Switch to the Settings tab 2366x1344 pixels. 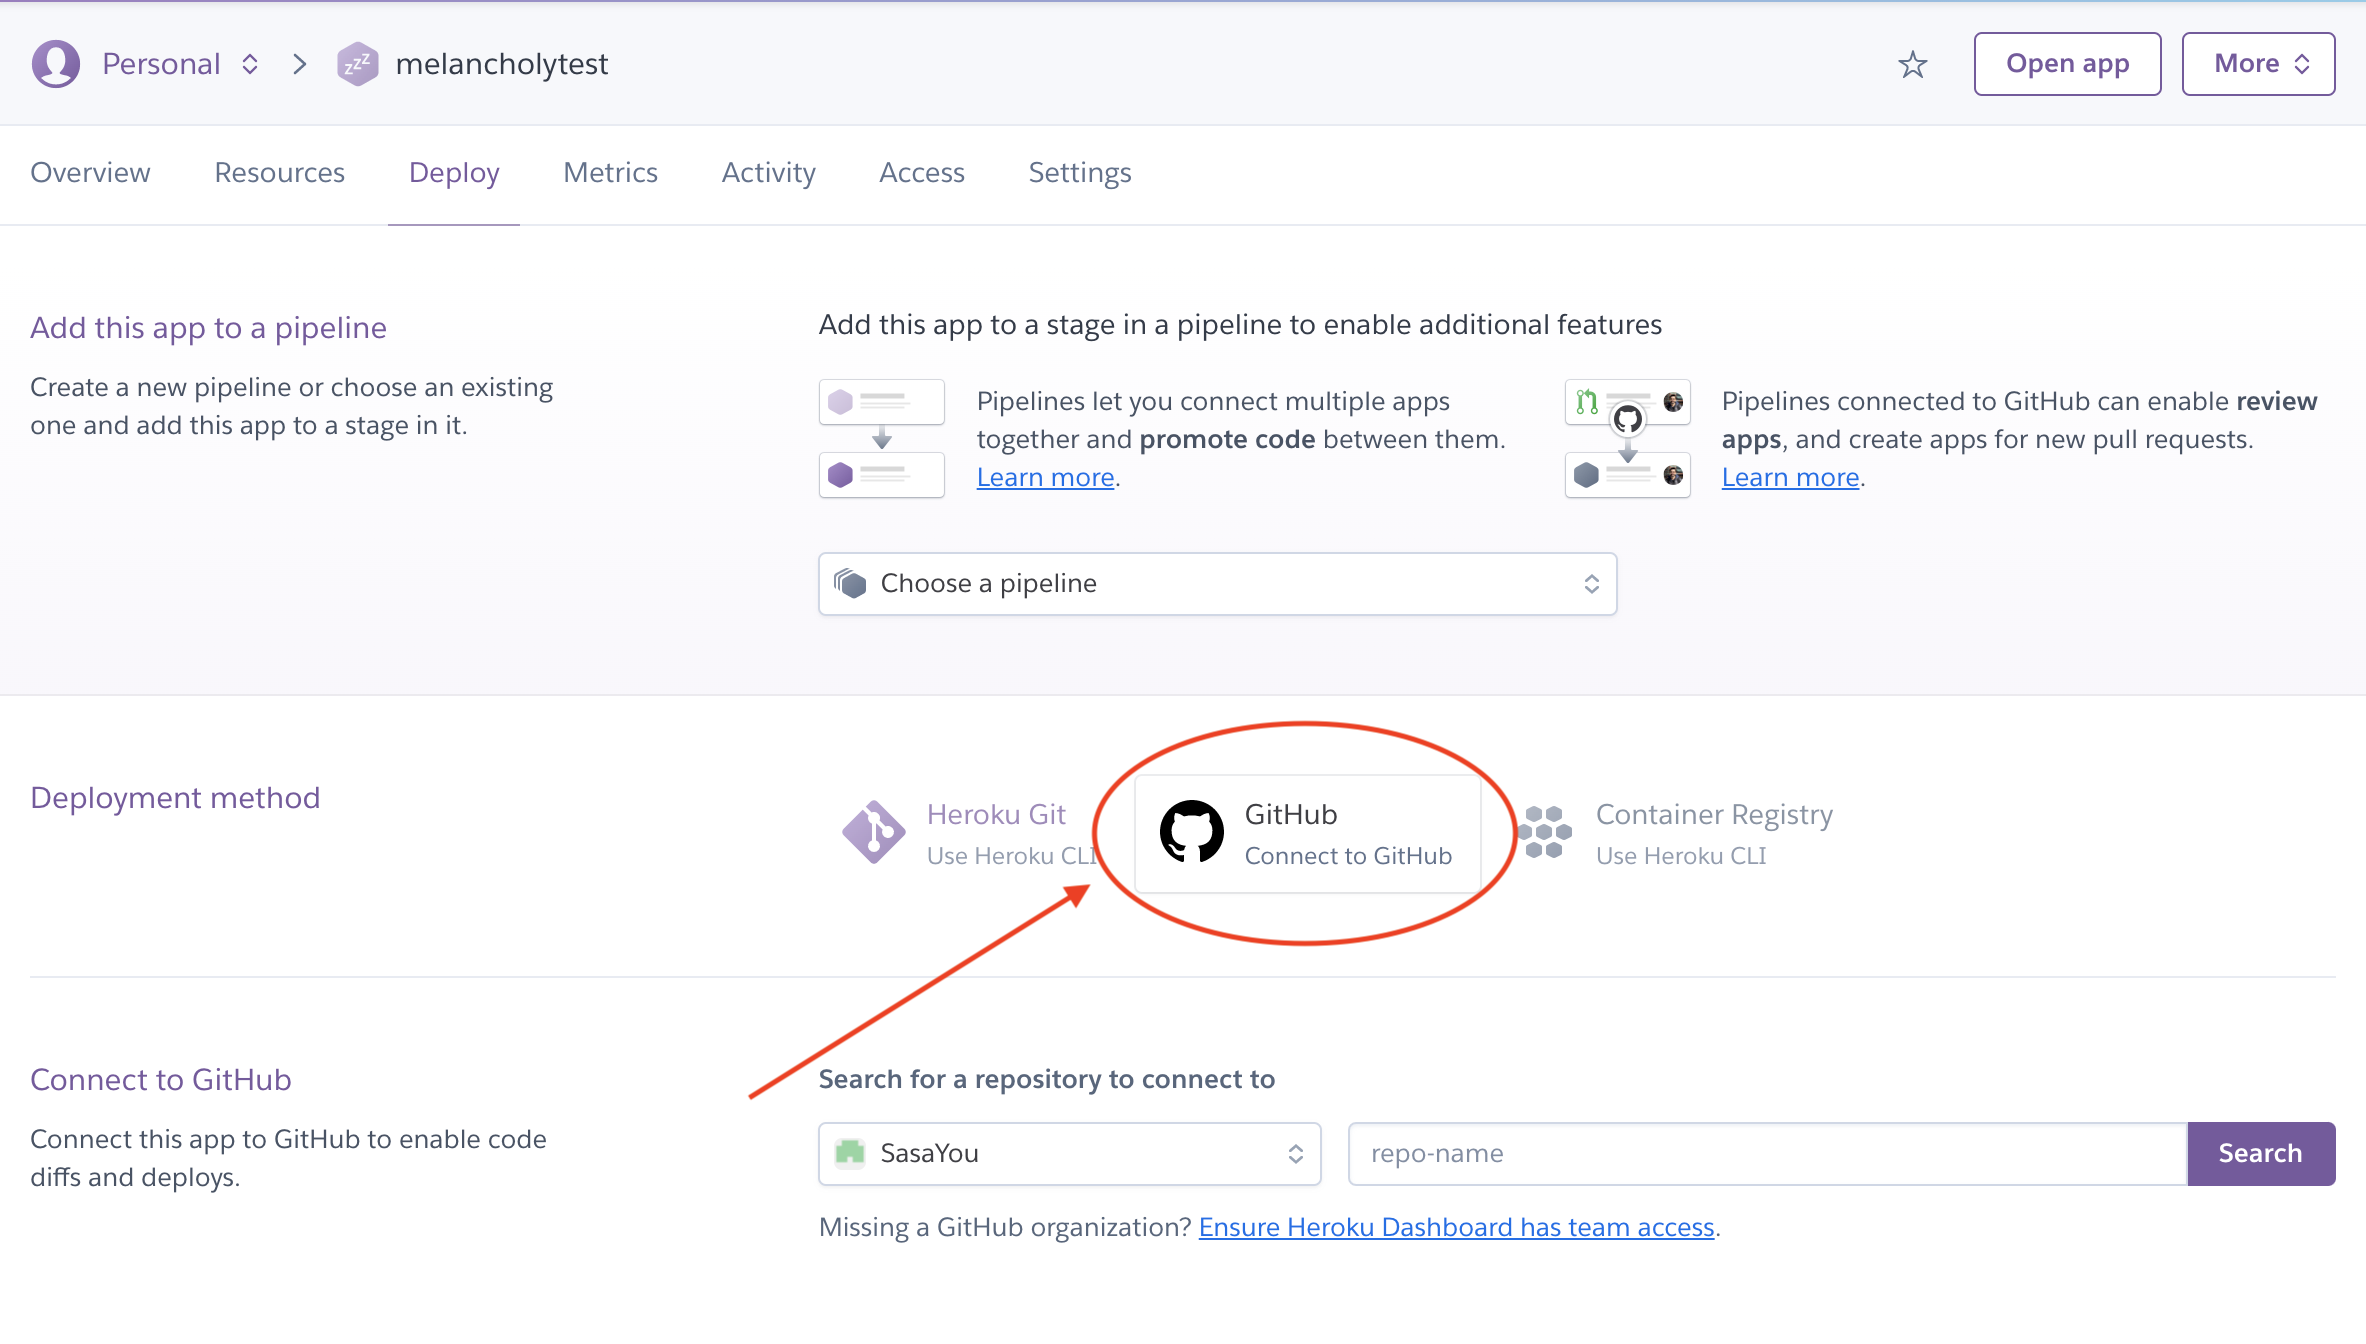pyautogui.click(x=1079, y=173)
